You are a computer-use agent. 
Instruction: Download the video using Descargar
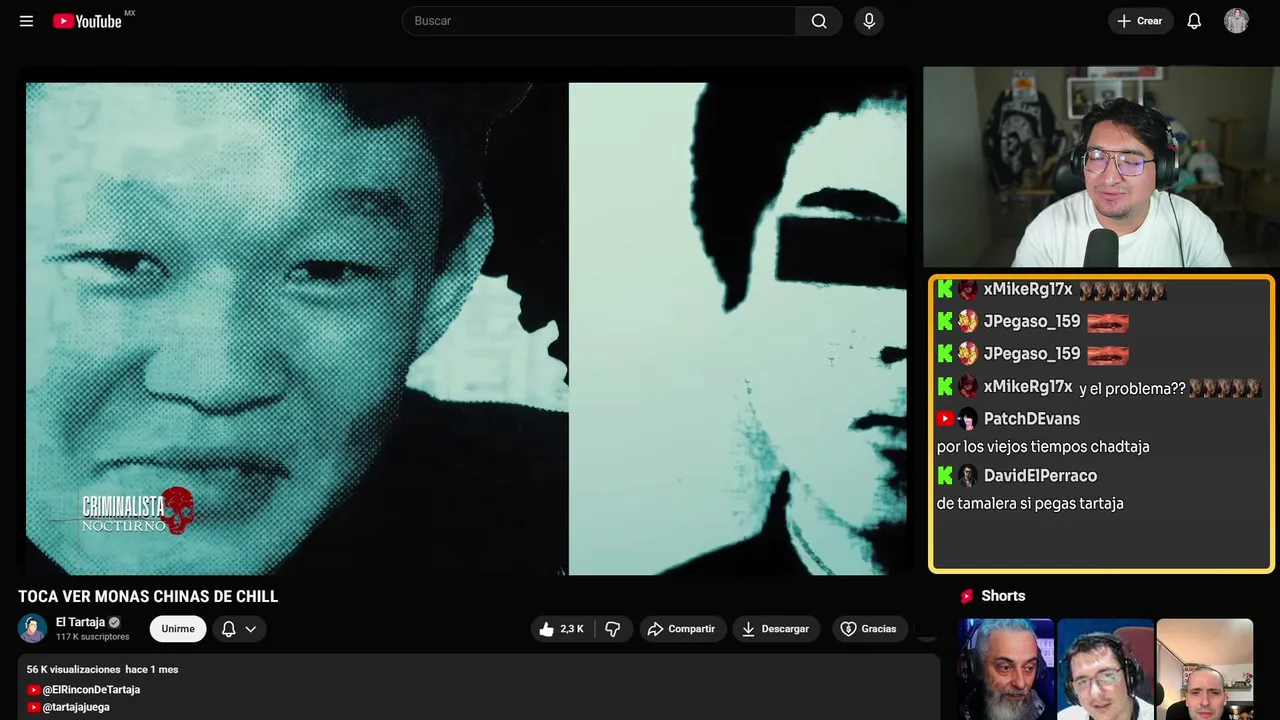click(x=776, y=629)
